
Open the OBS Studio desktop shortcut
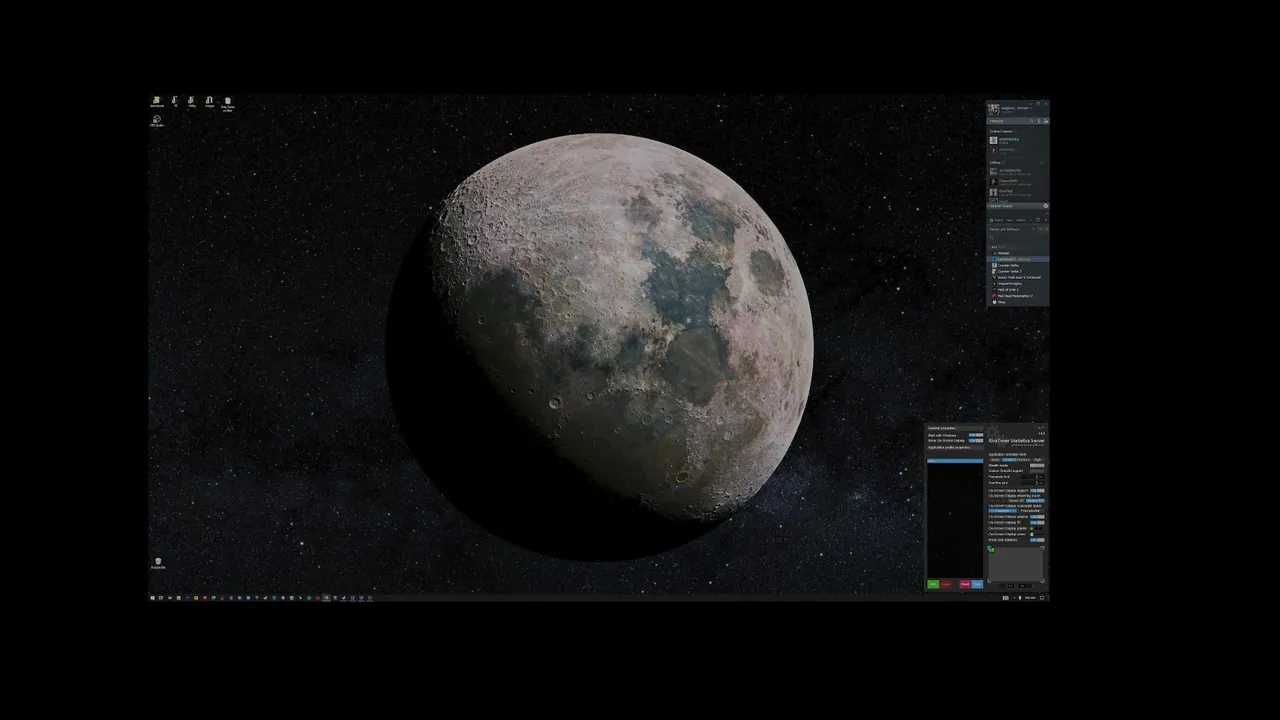point(157,120)
